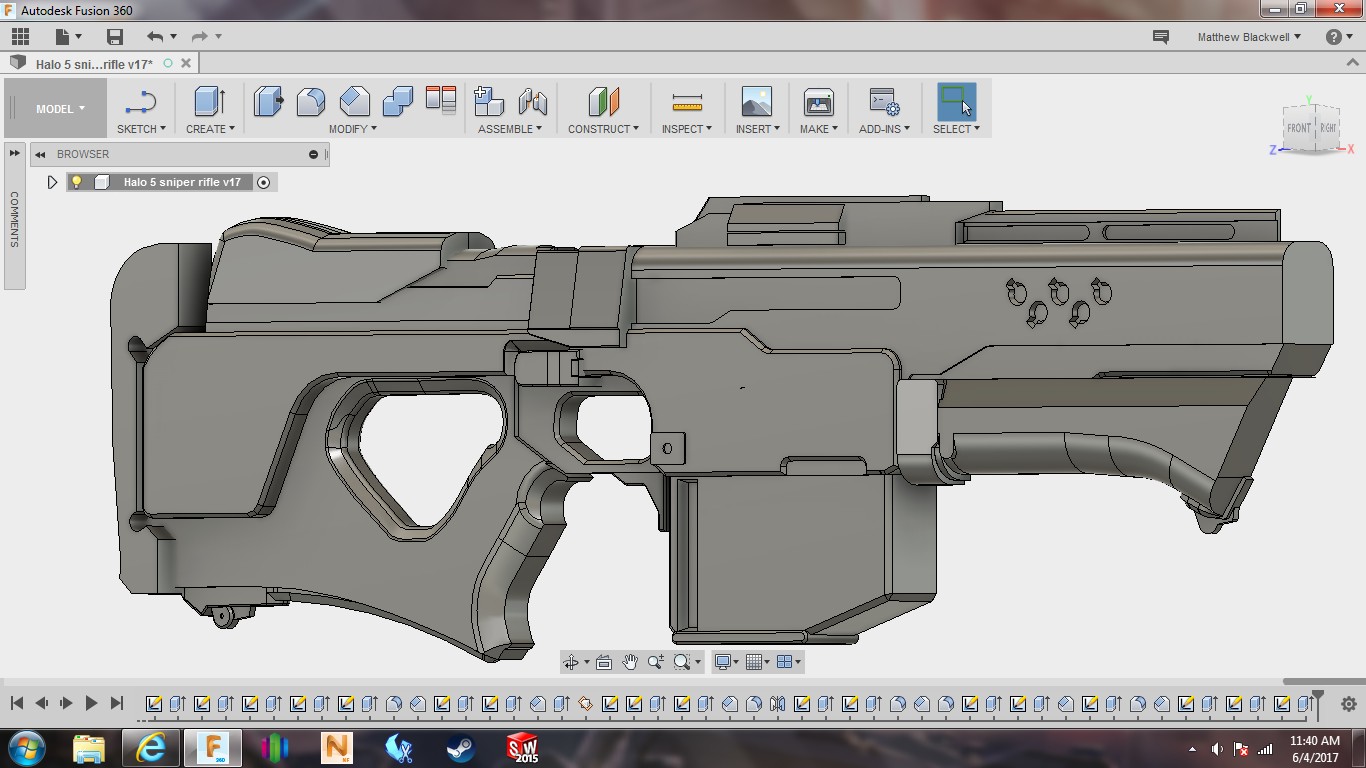
Task: Open the notifications comment icon
Action: (x=1161, y=37)
